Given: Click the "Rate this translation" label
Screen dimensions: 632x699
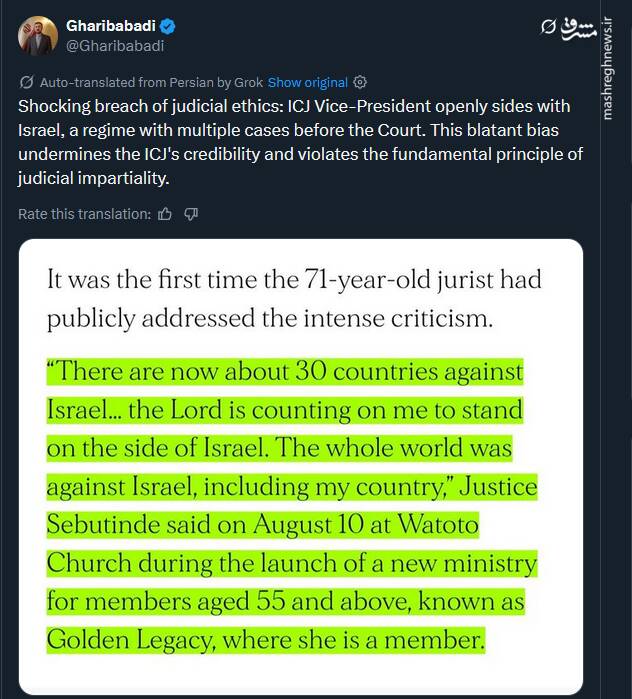Looking at the screenshot, I should [x=84, y=214].
